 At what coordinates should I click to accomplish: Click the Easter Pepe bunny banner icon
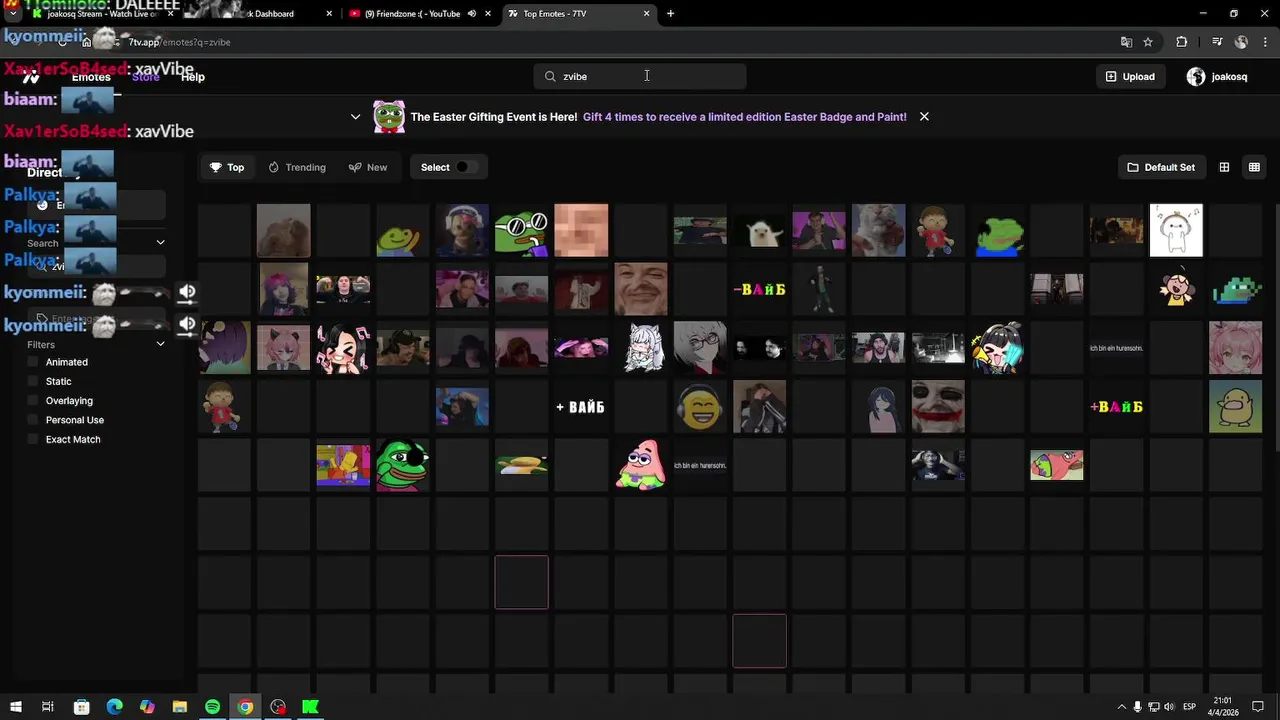tap(389, 116)
